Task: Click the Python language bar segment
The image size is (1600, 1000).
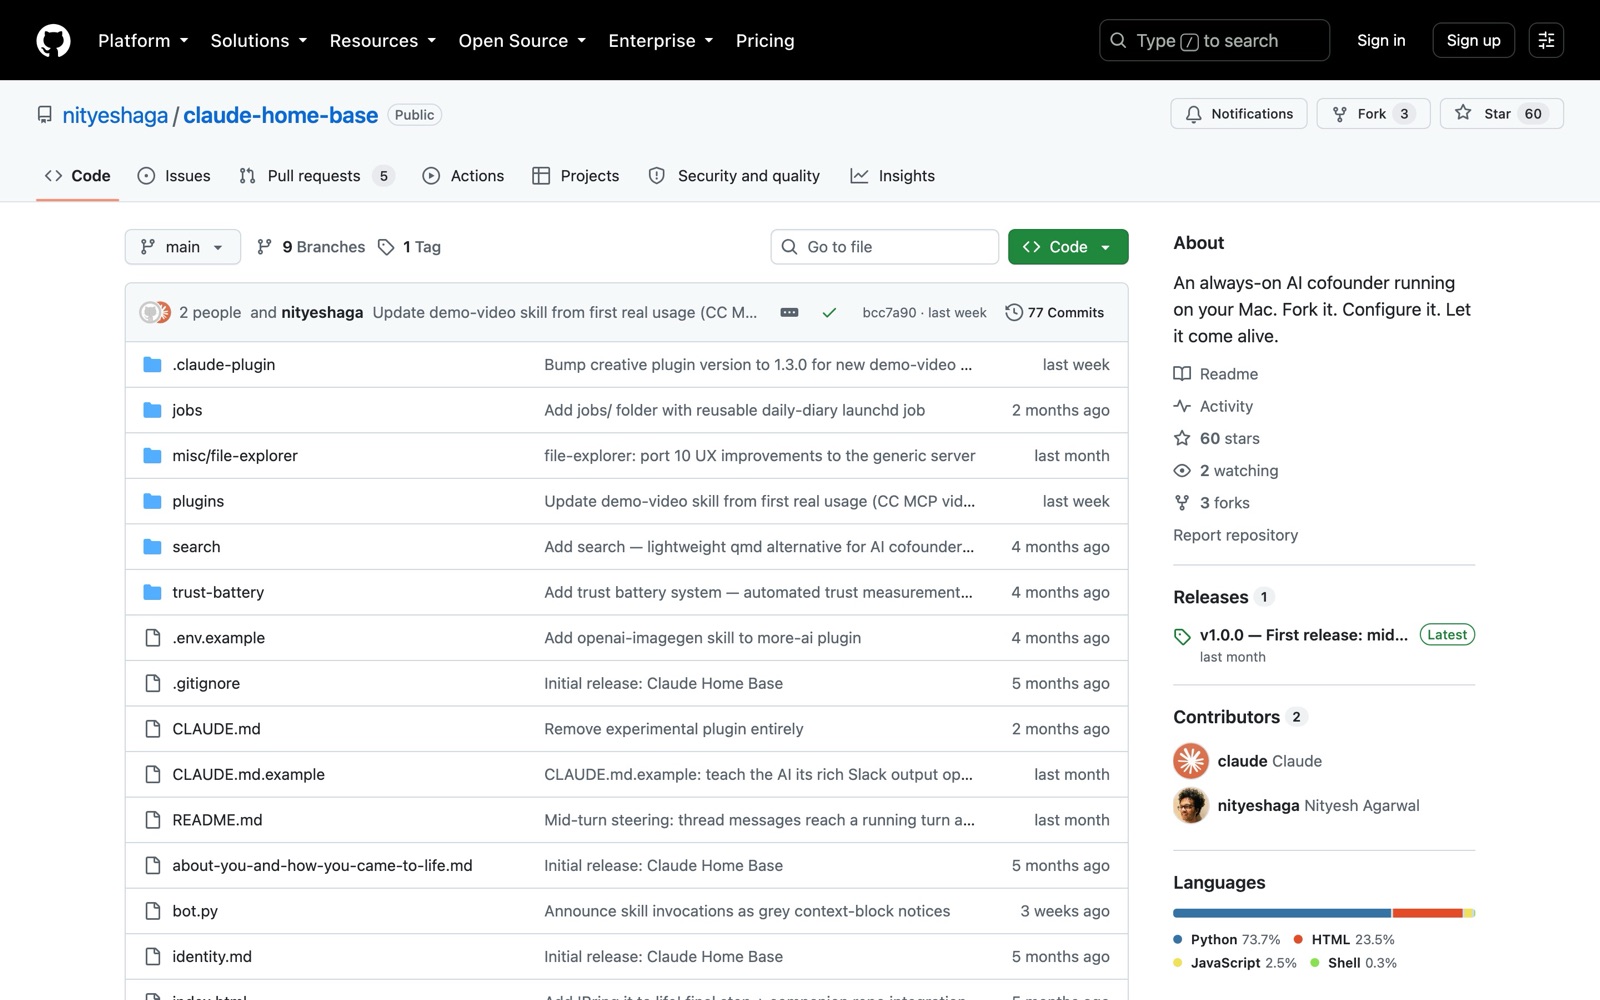Action: tap(1282, 913)
